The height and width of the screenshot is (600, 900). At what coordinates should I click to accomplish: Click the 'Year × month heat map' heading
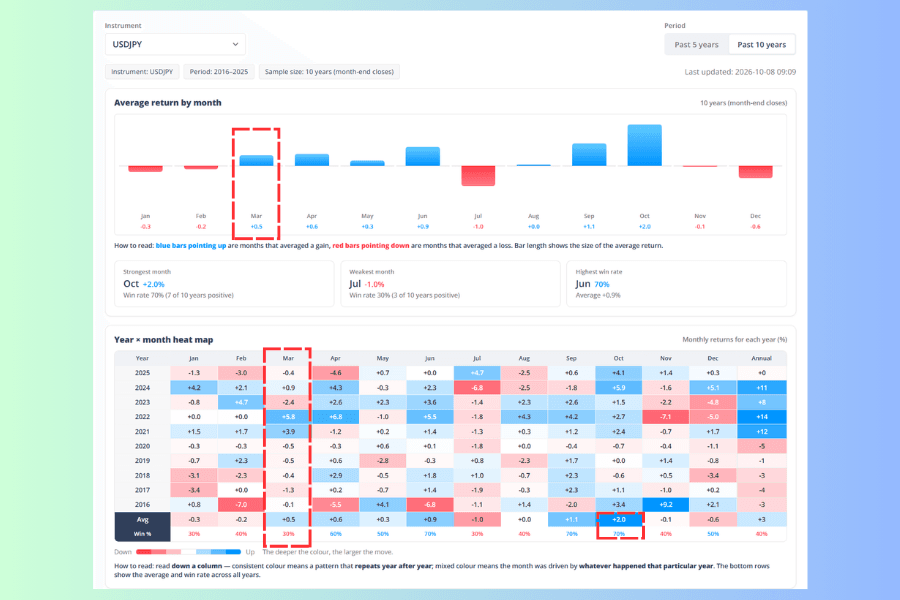point(164,340)
